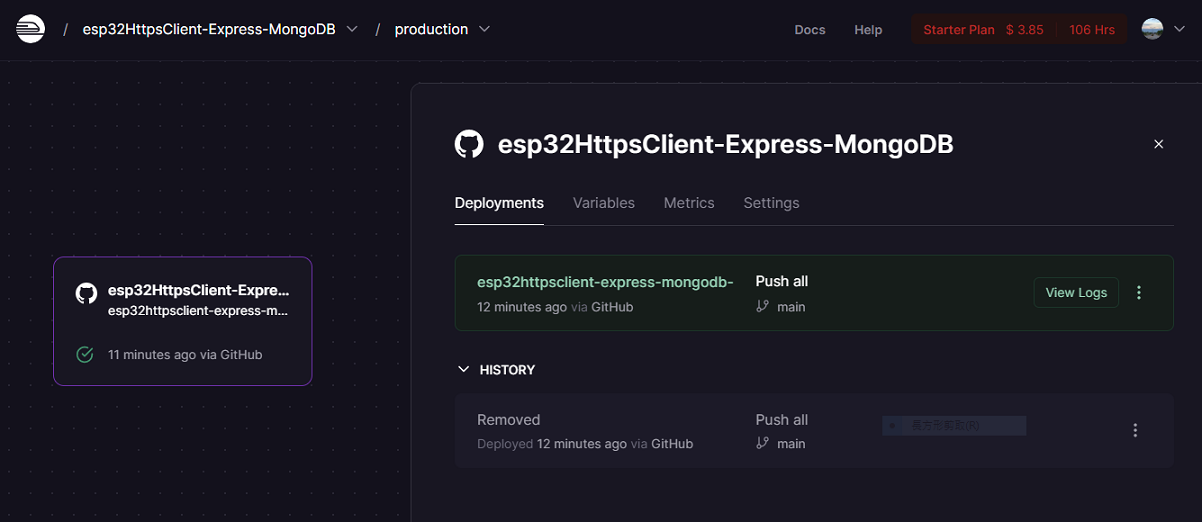Open the user avatar menu
Screen dimensions: 1202x522
1165,29
